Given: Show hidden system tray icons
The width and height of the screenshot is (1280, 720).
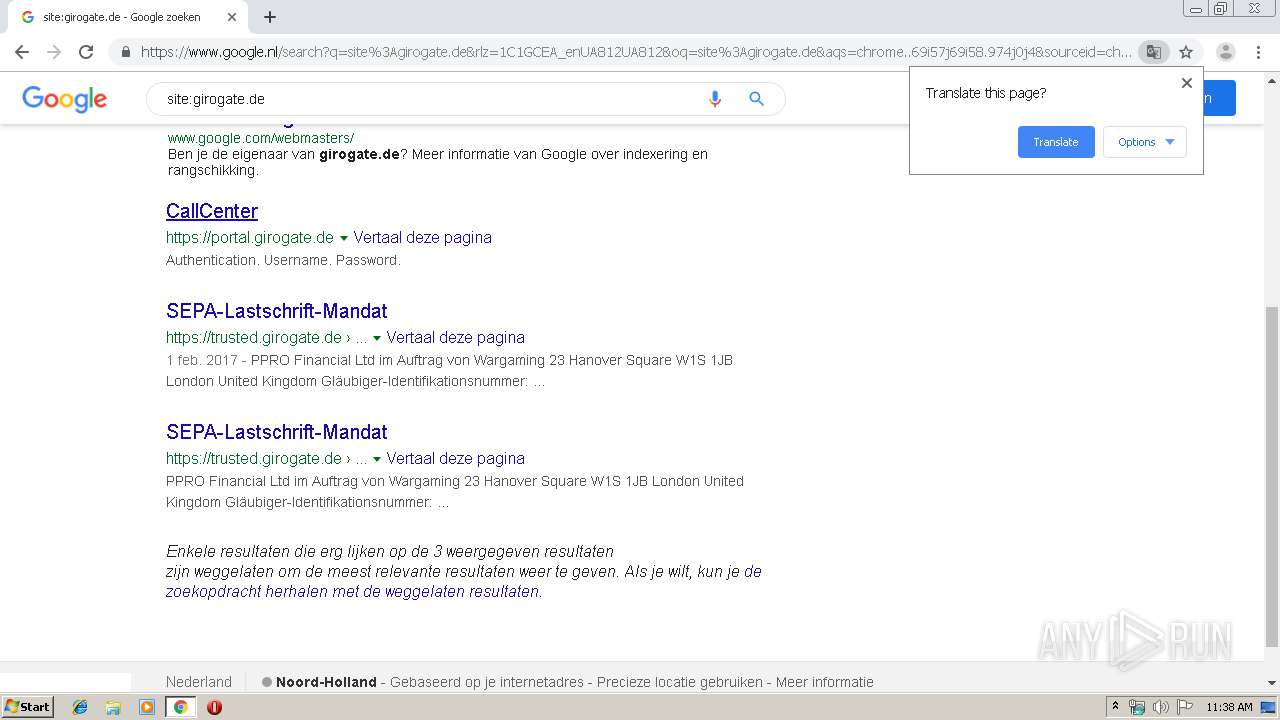Looking at the screenshot, I should [1115, 707].
